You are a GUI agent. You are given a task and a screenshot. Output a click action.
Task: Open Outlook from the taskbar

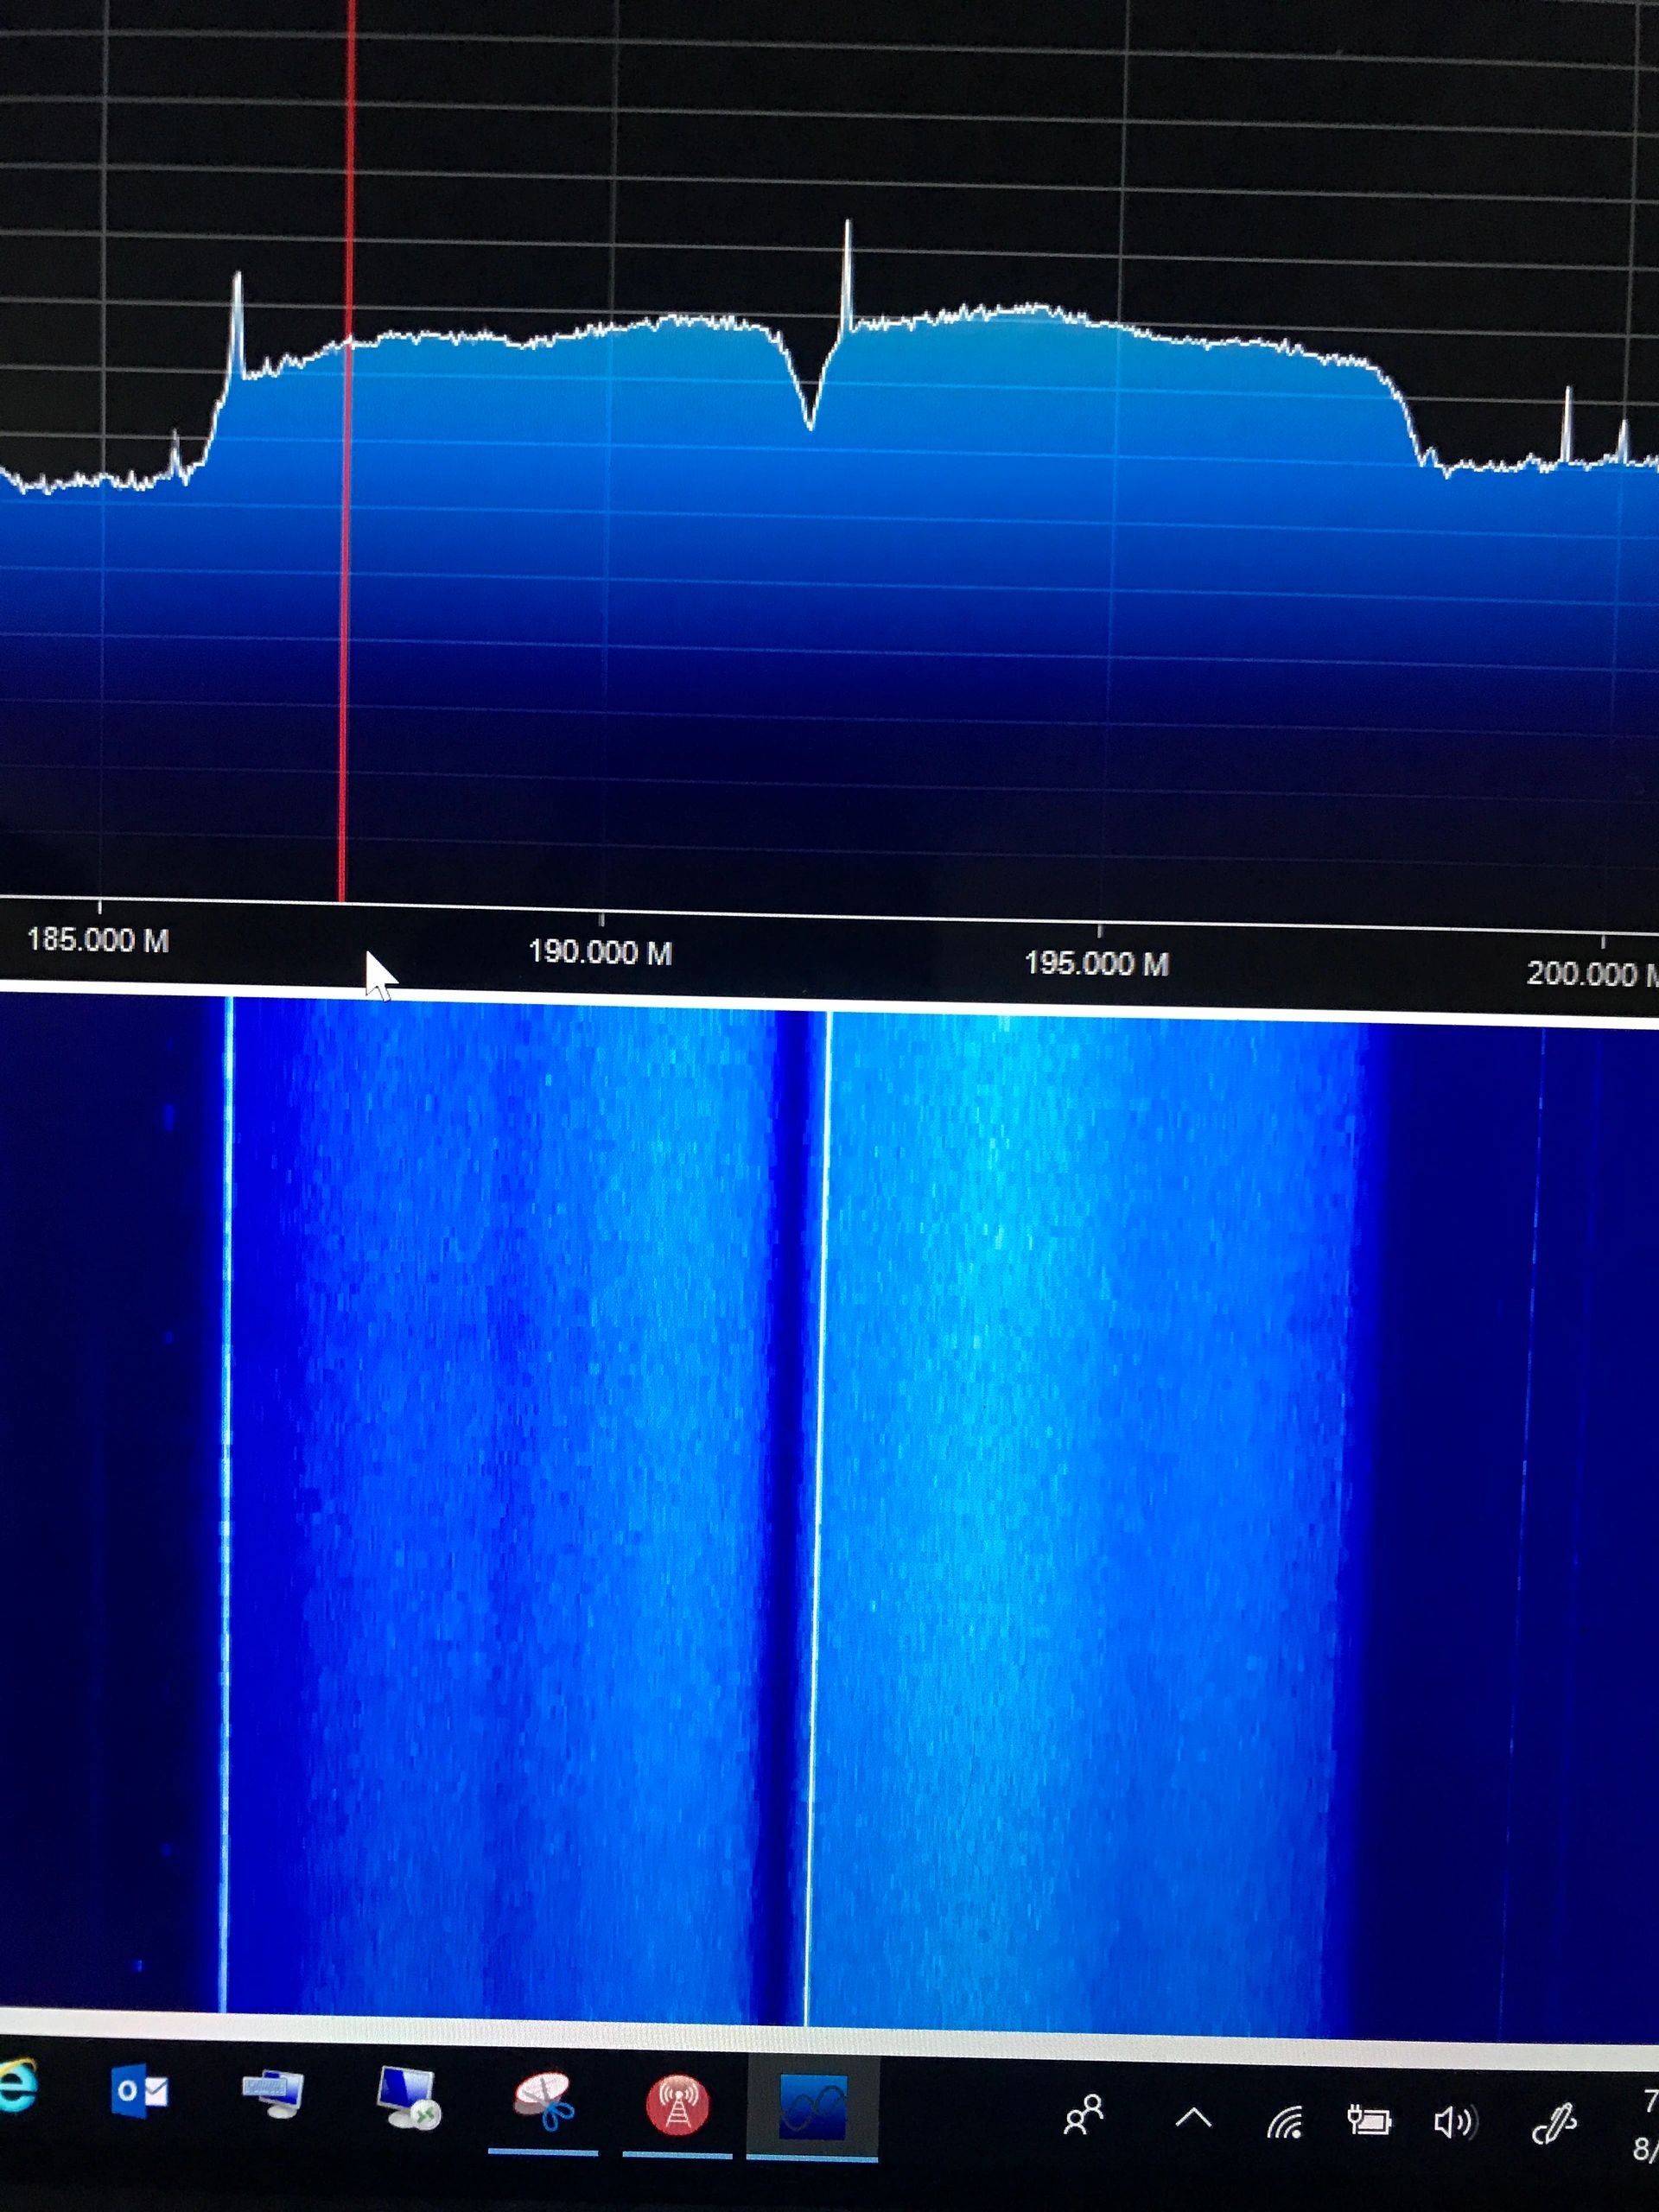(x=139, y=2090)
